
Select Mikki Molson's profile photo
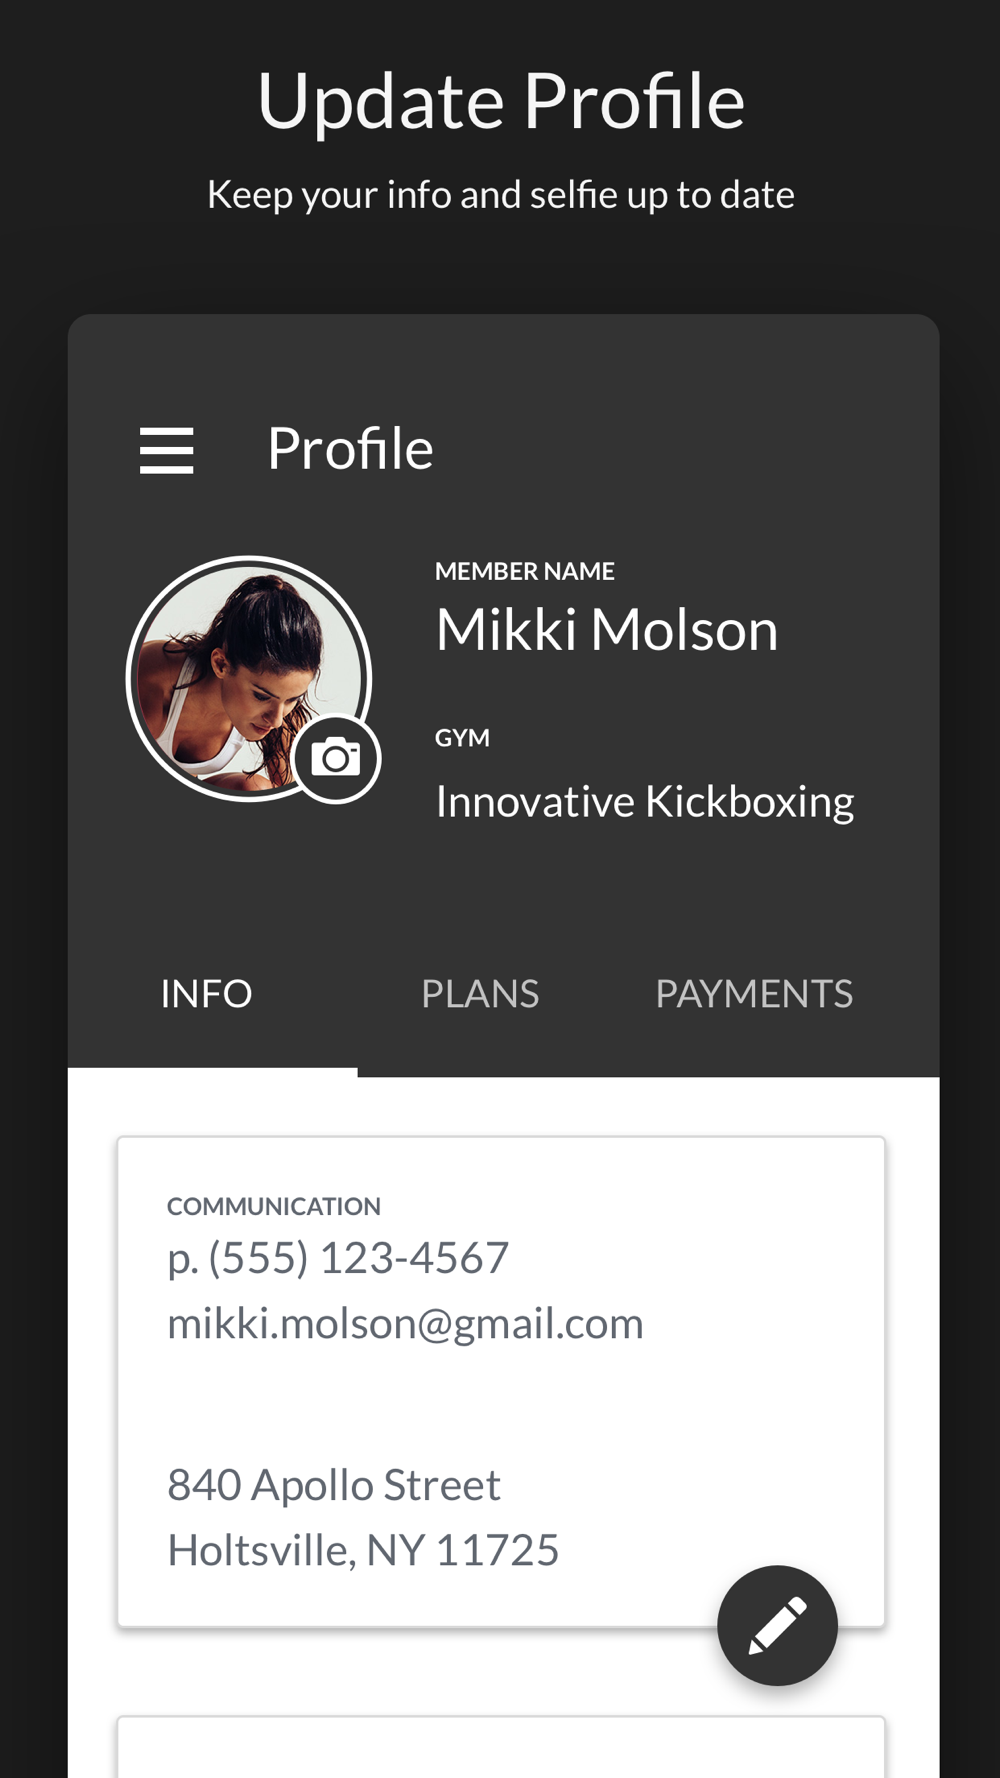(248, 678)
